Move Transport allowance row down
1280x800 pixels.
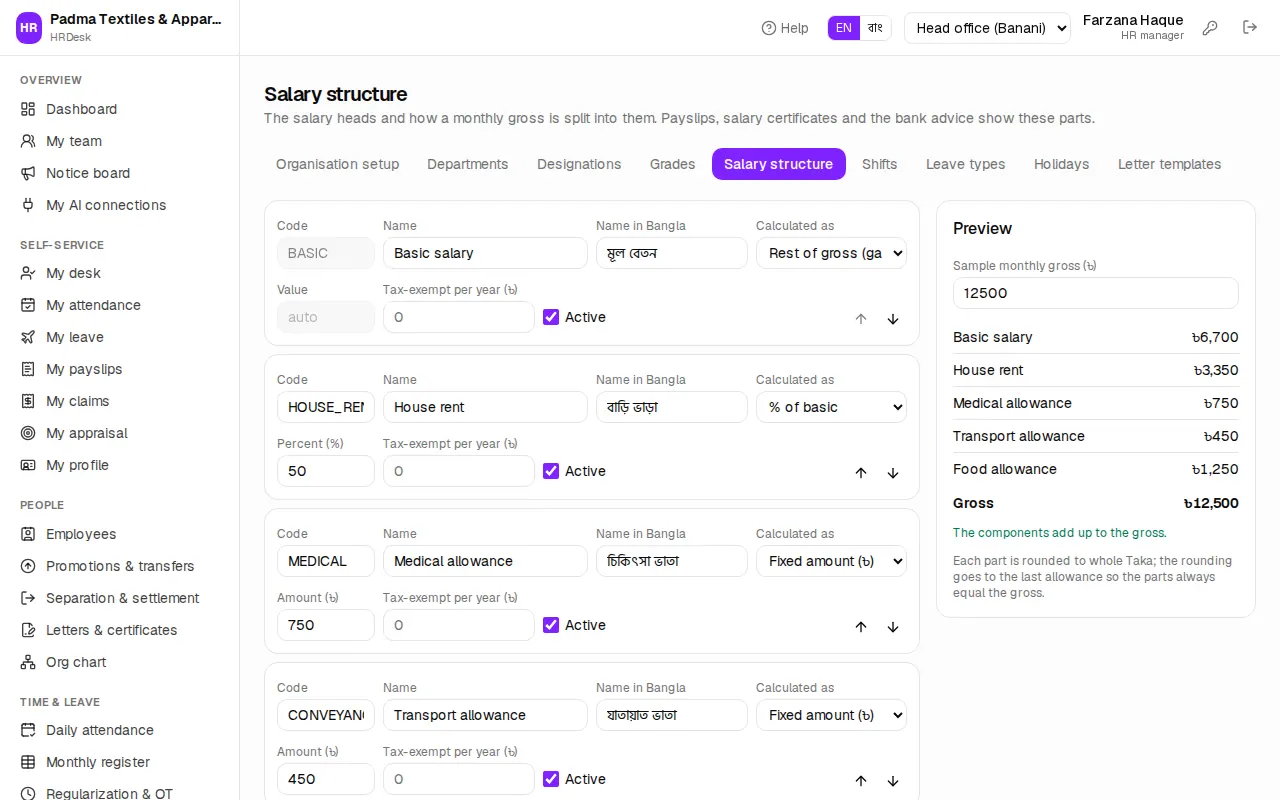tap(893, 781)
